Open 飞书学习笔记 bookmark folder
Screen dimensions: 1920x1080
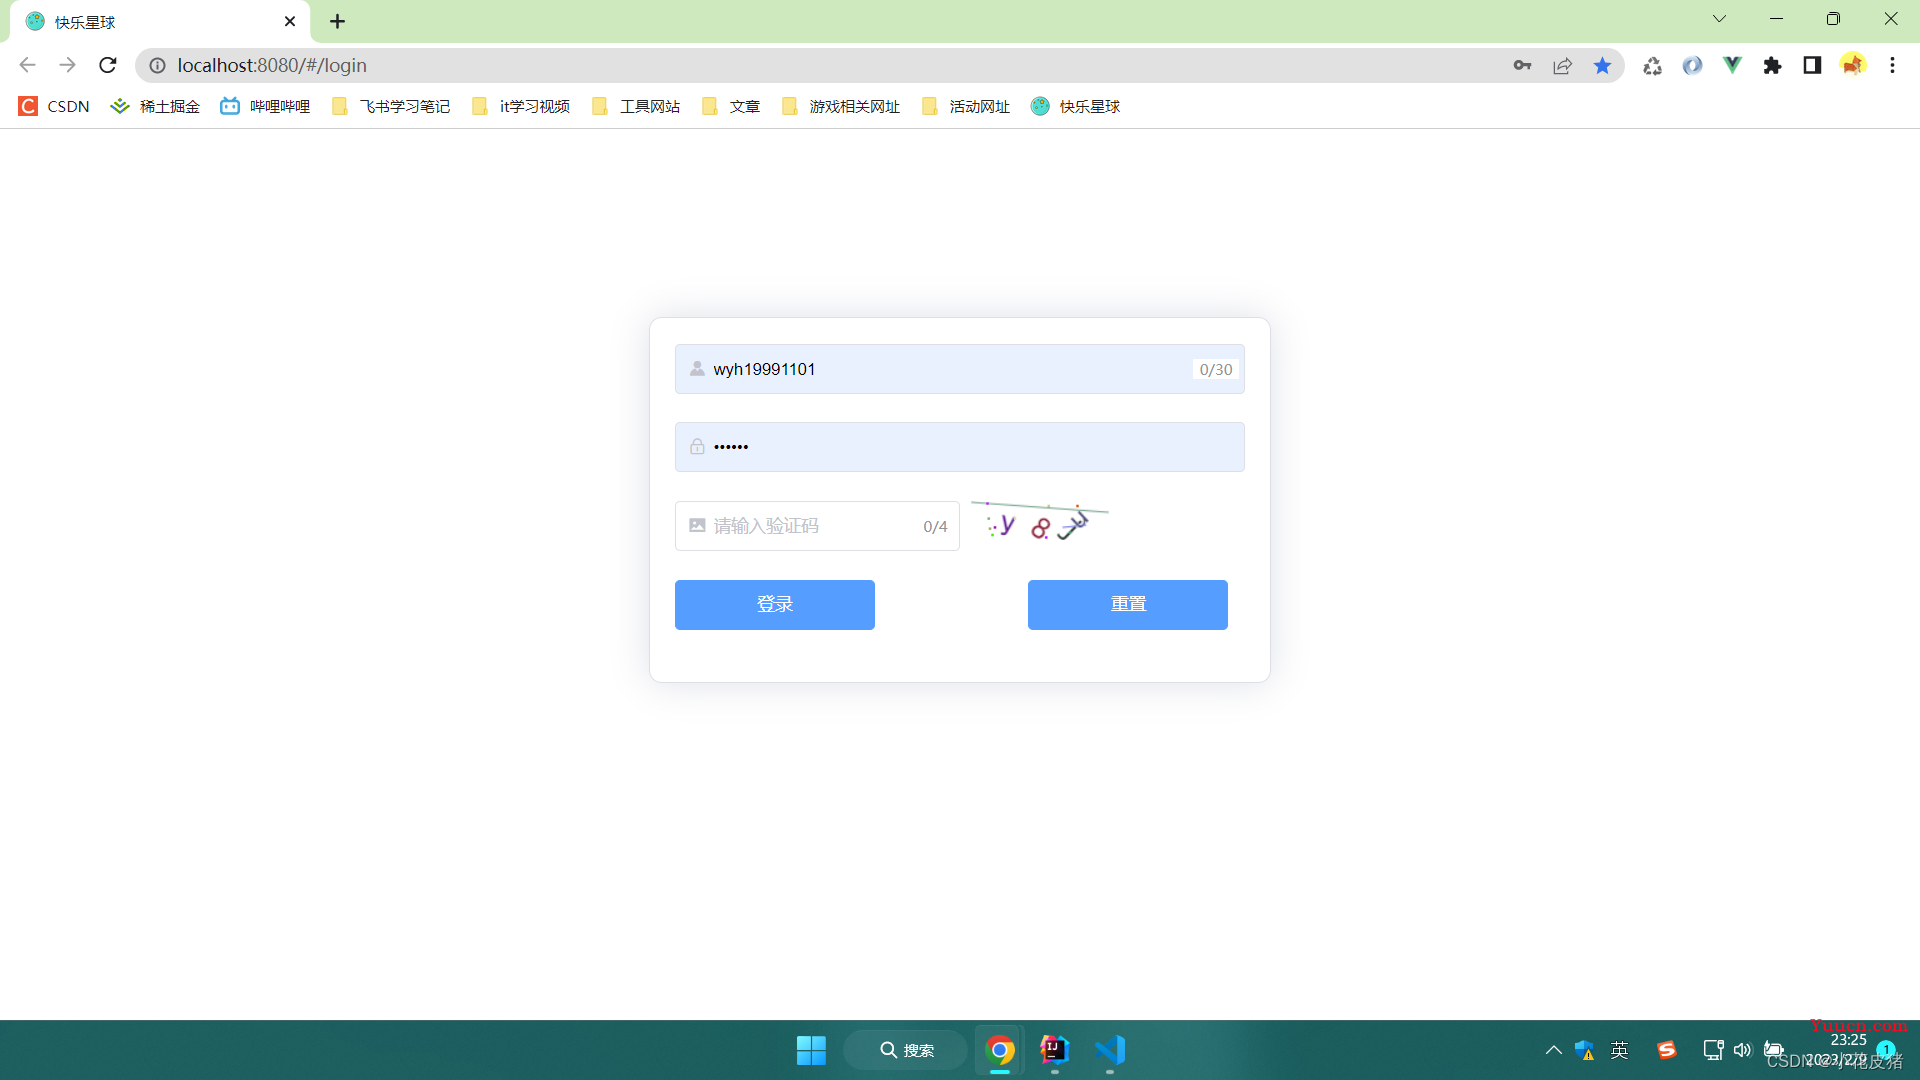tap(391, 106)
